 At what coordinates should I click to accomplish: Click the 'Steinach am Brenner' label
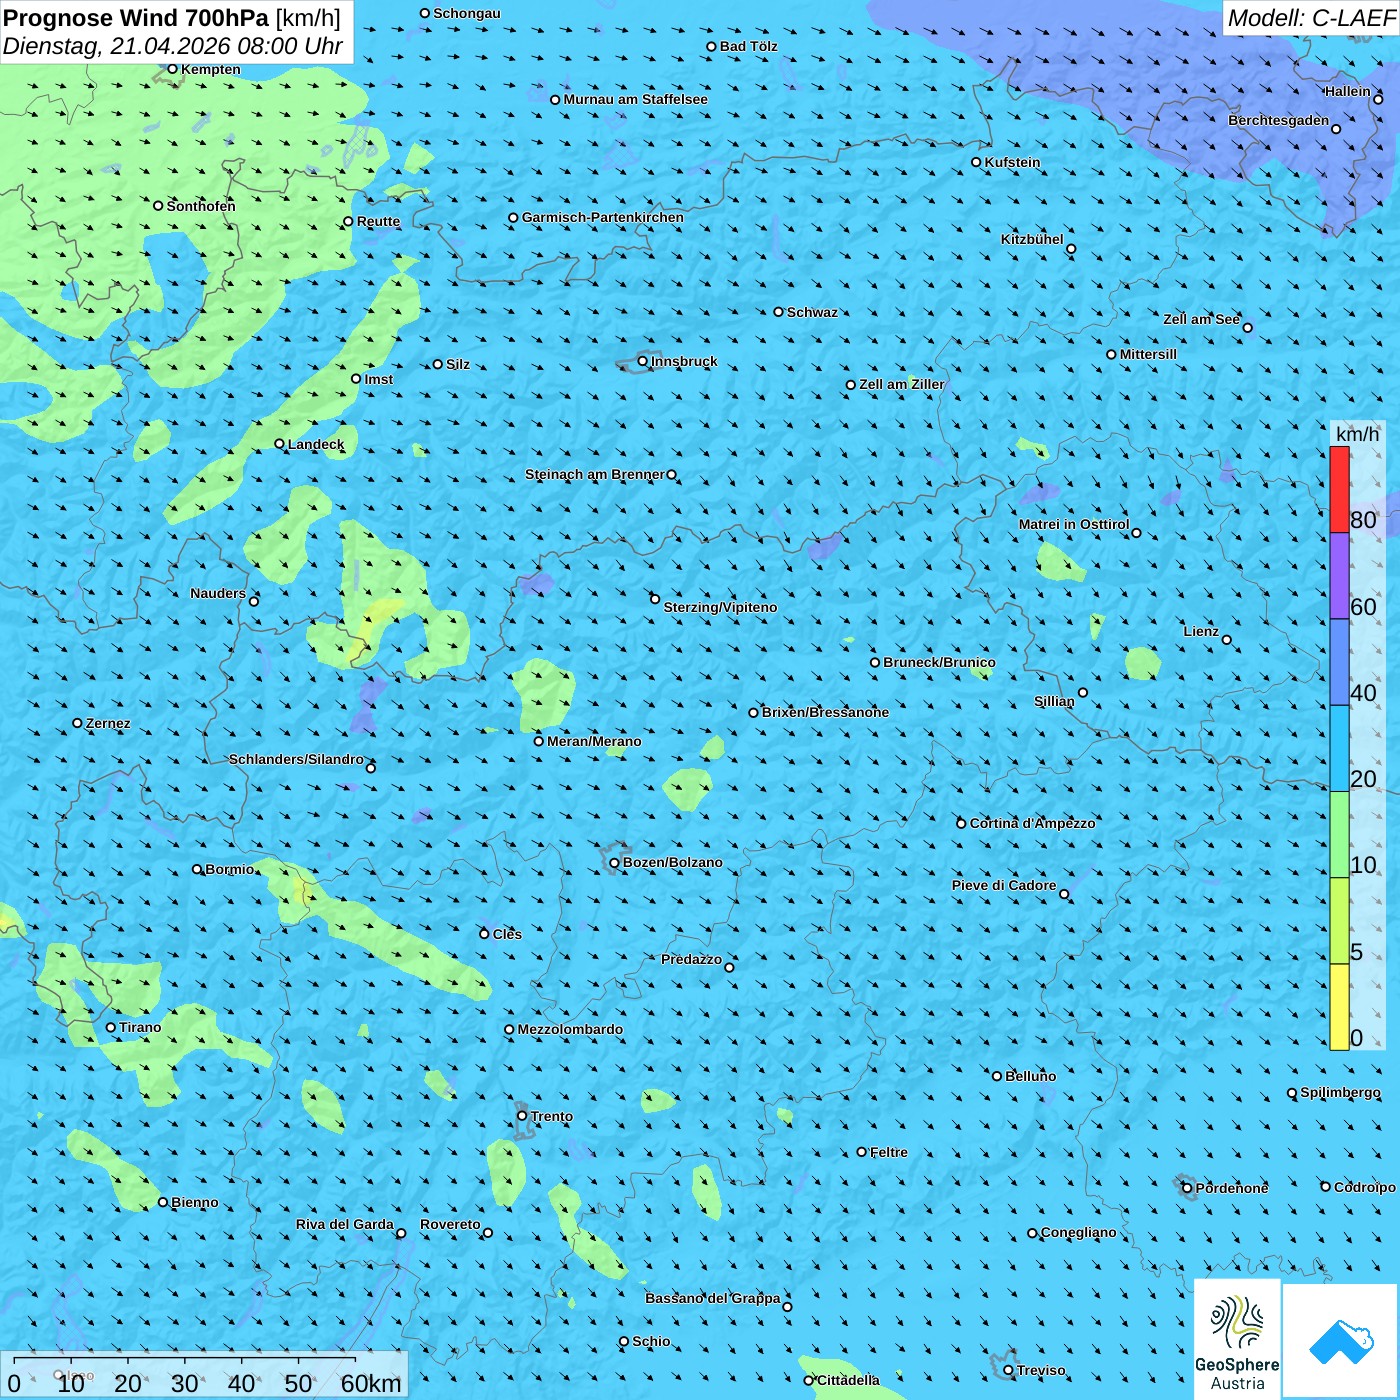pyautogui.click(x=595, y=474)
